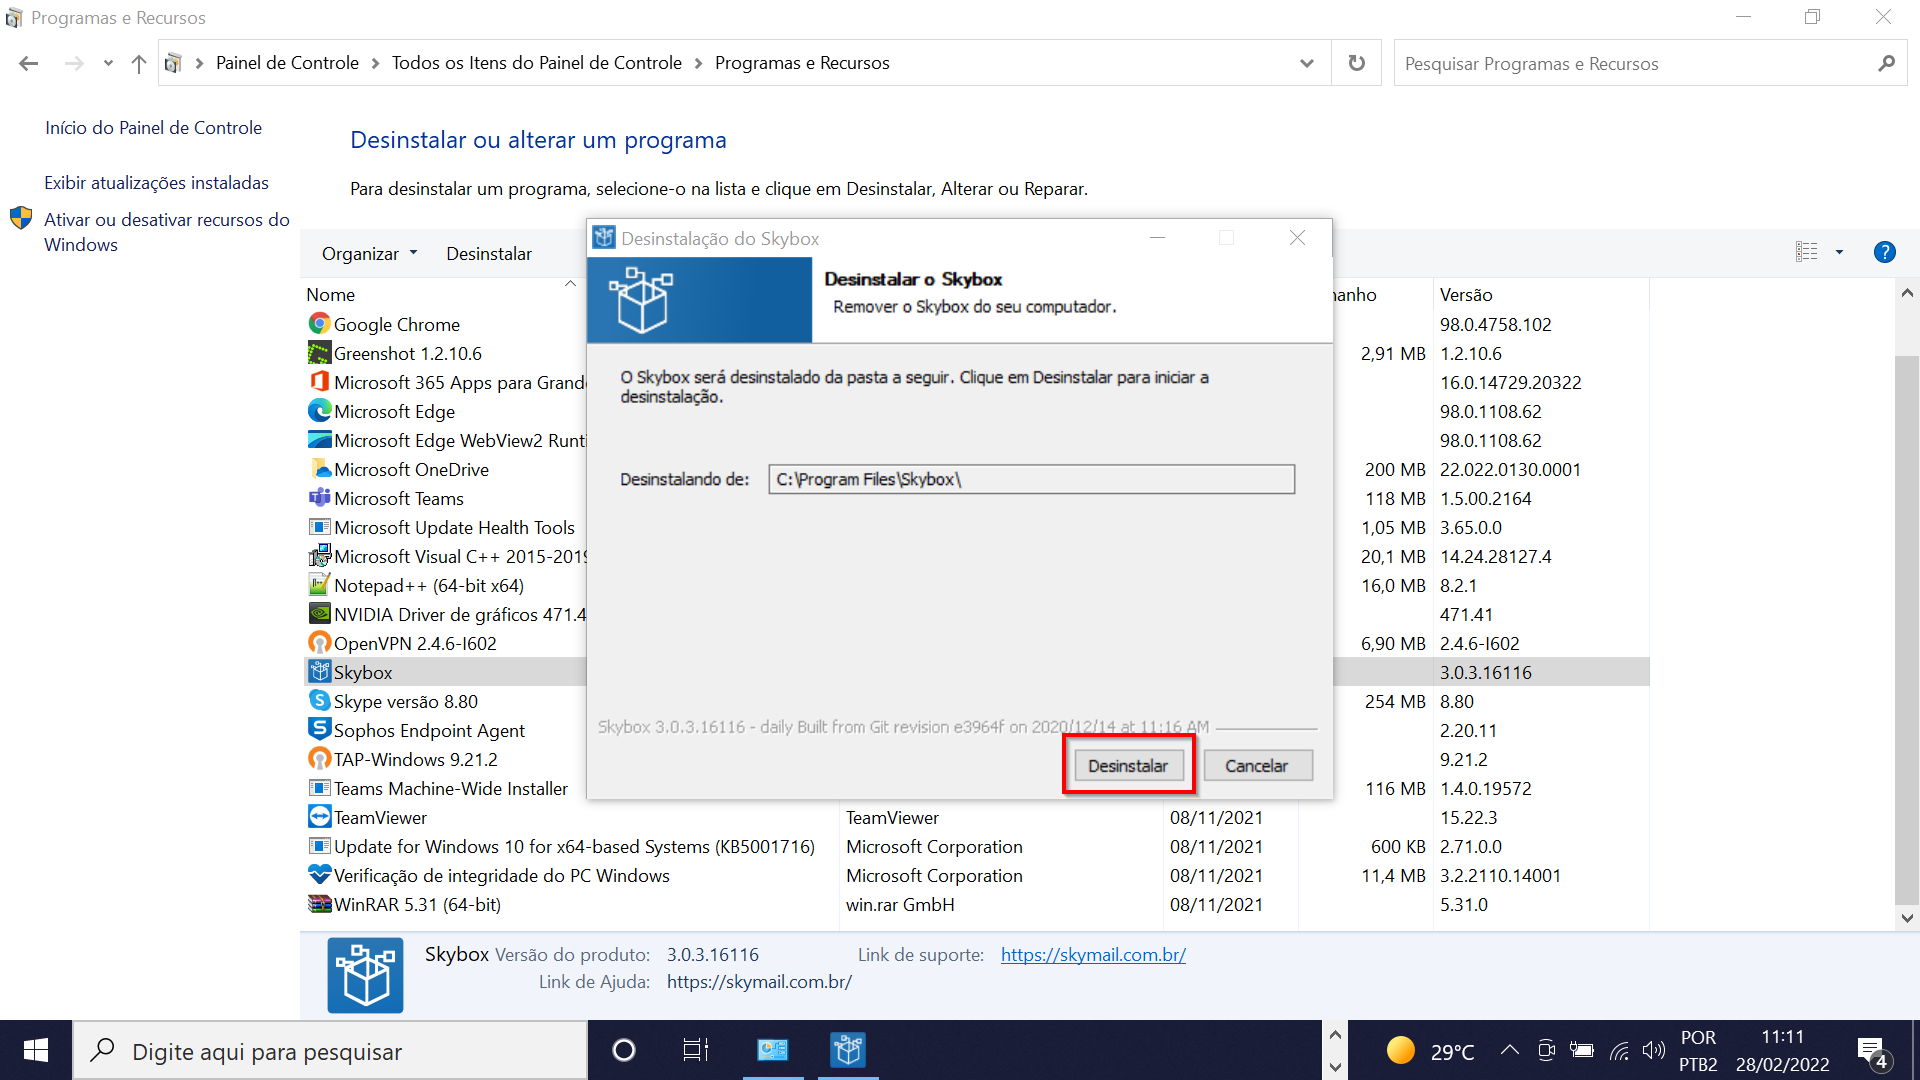The height and width of the screenshot is (1080, 1920).
Task: Click the TeamViewer icon in list
Action: 319,817
